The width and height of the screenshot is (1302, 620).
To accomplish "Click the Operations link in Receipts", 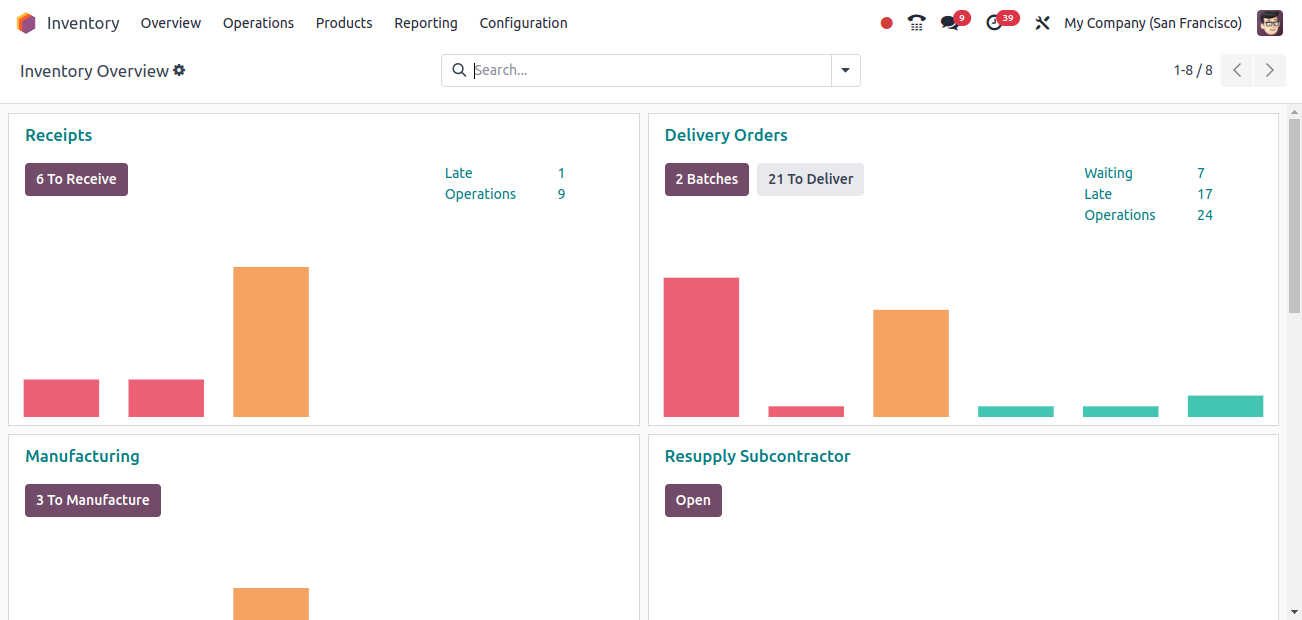I will coord(481,194).
